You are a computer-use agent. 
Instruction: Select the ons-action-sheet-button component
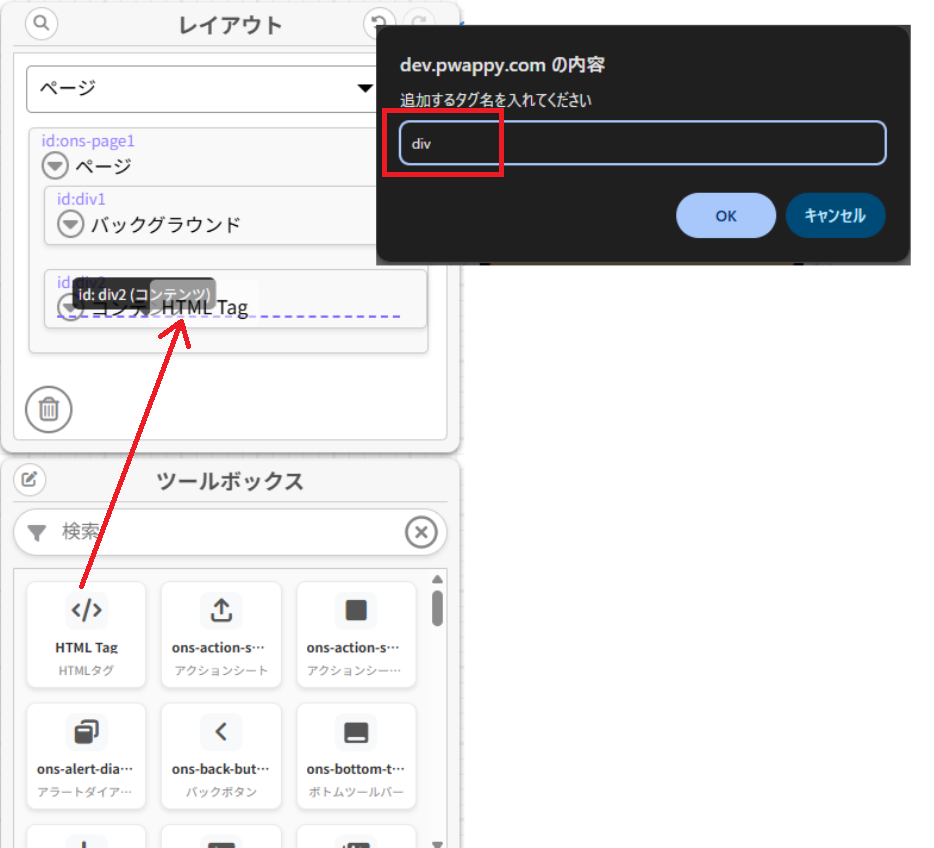pyautogui.click(x=355, y=636)
